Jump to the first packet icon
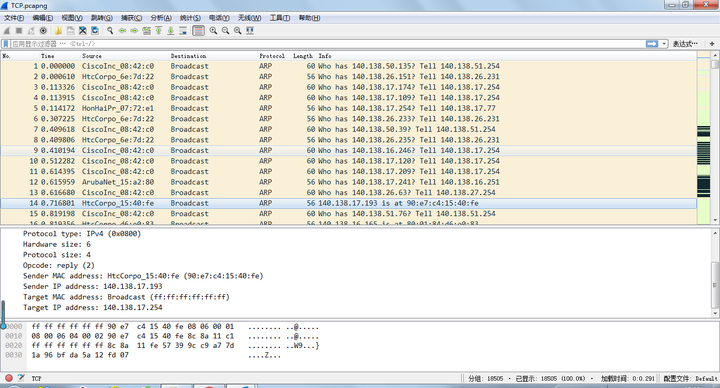 (x=158, y=31)
